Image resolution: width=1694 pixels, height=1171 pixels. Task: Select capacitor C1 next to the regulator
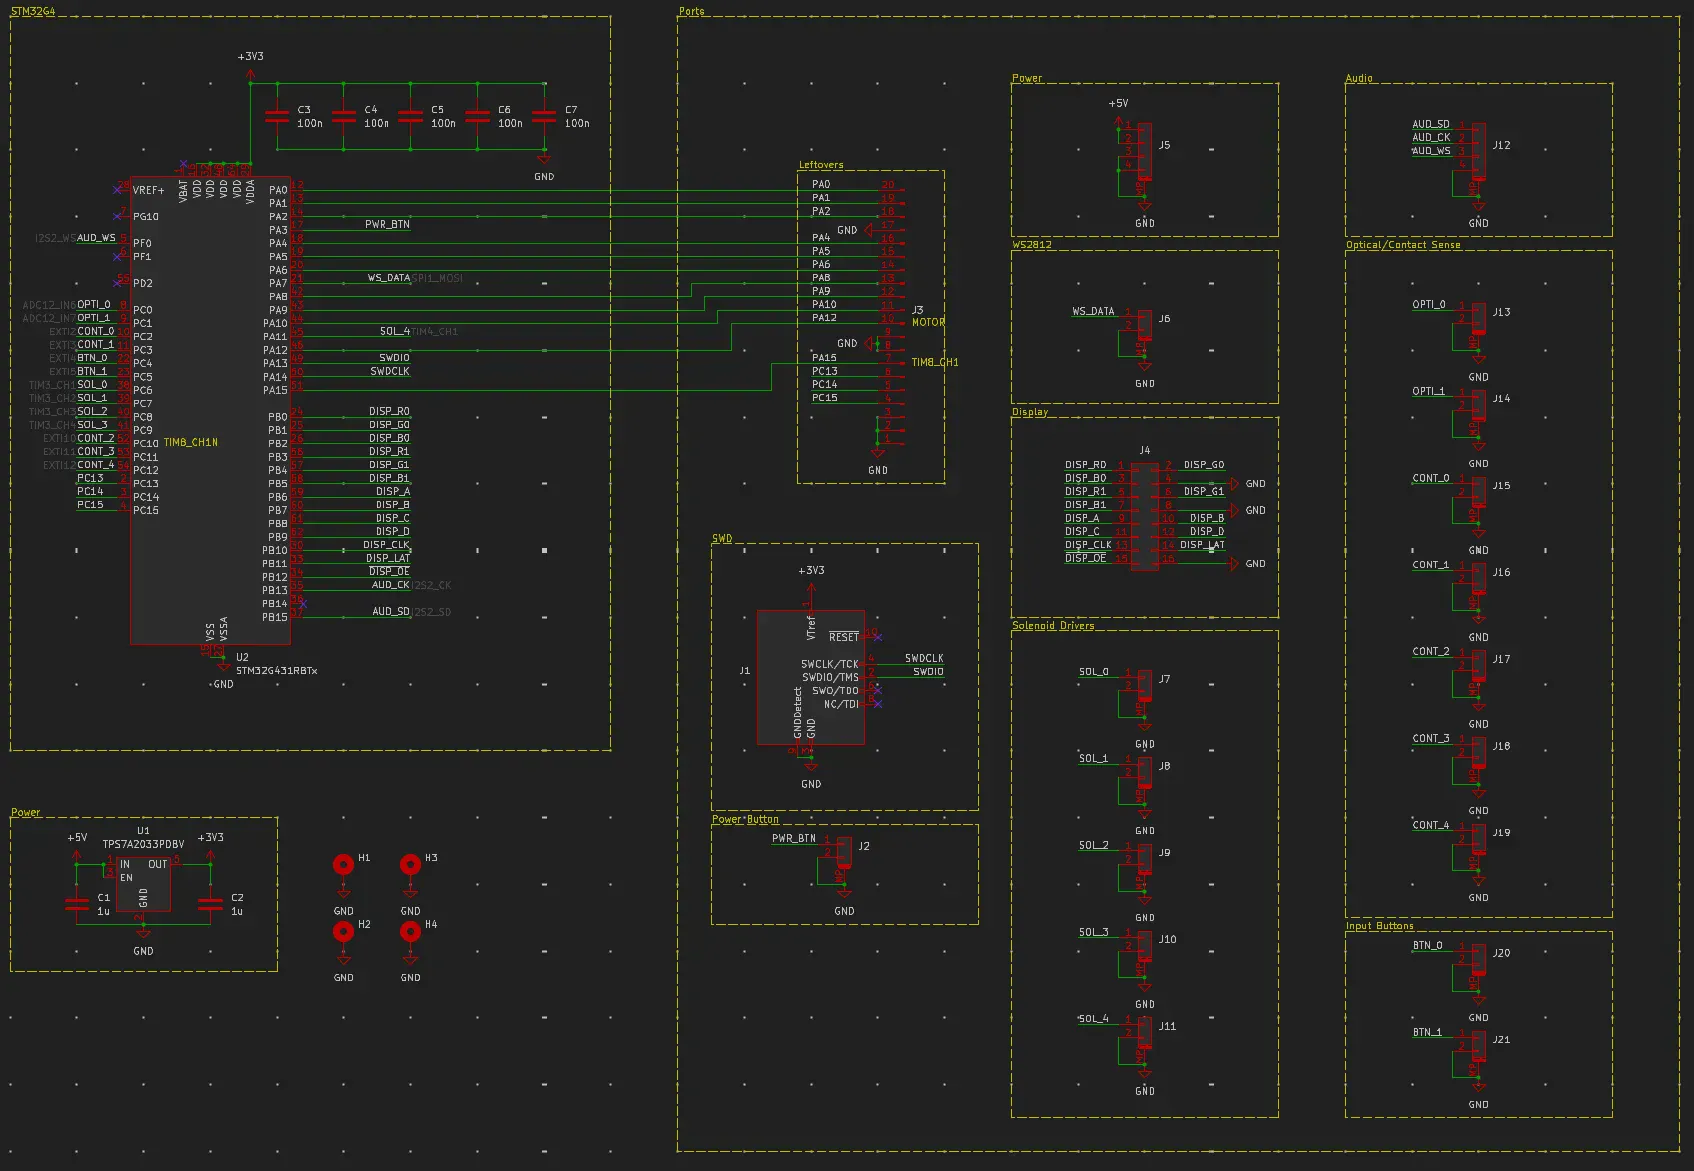point(77,904)
